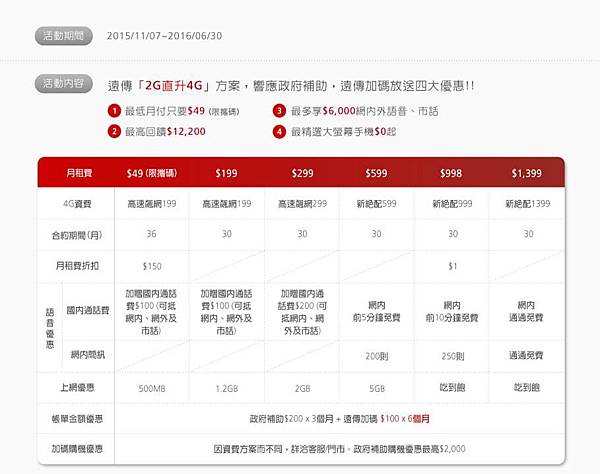Click the 帳單金額優惠 row label
Screen dimensions: 600x474
[77, 419]
